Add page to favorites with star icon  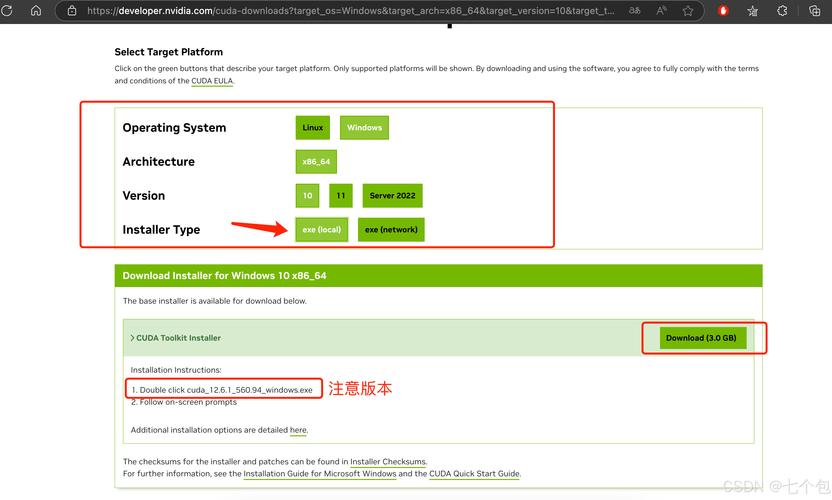(688, 11)
